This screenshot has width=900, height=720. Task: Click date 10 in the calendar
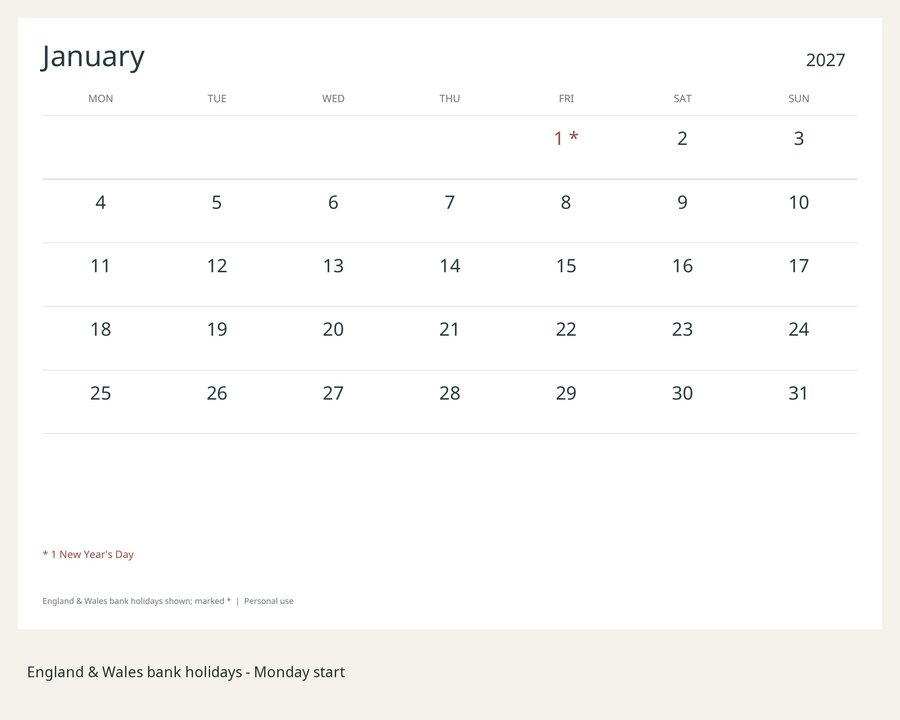[799, 202]
